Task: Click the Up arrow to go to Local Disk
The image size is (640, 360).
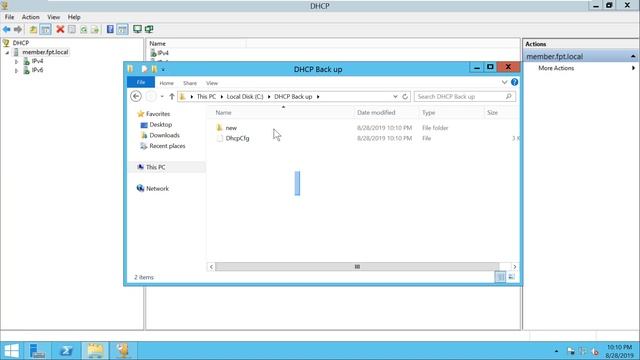Action: click(172, 96)
